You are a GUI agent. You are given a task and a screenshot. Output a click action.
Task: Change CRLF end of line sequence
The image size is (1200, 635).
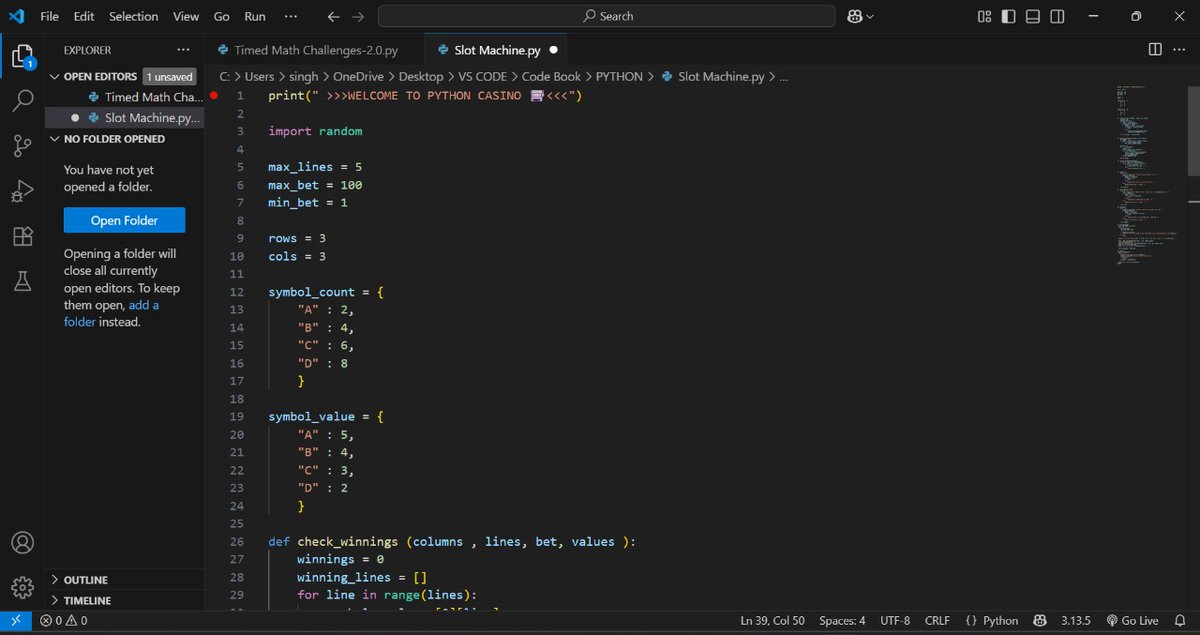coord(937,620)
